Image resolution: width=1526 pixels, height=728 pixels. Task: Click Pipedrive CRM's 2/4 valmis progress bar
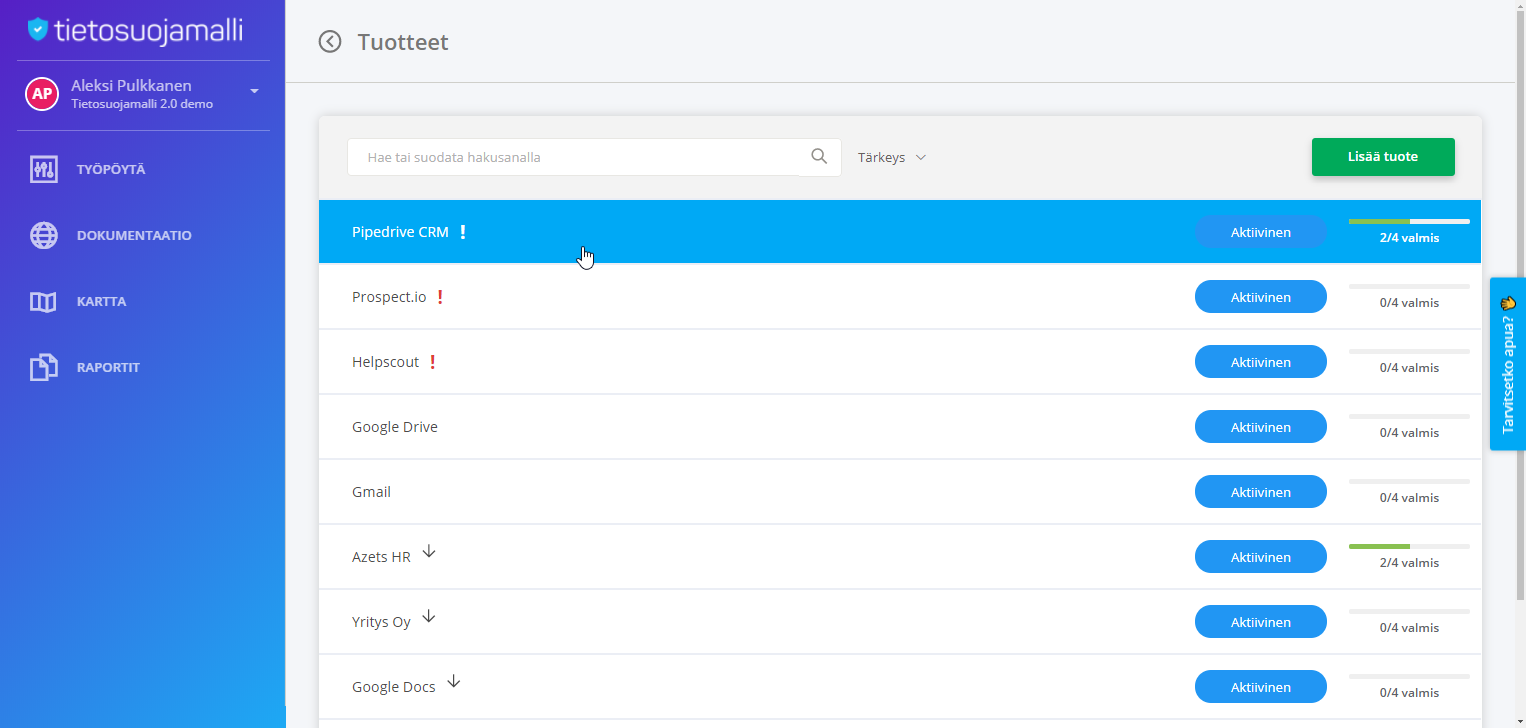coord(1409,221)
